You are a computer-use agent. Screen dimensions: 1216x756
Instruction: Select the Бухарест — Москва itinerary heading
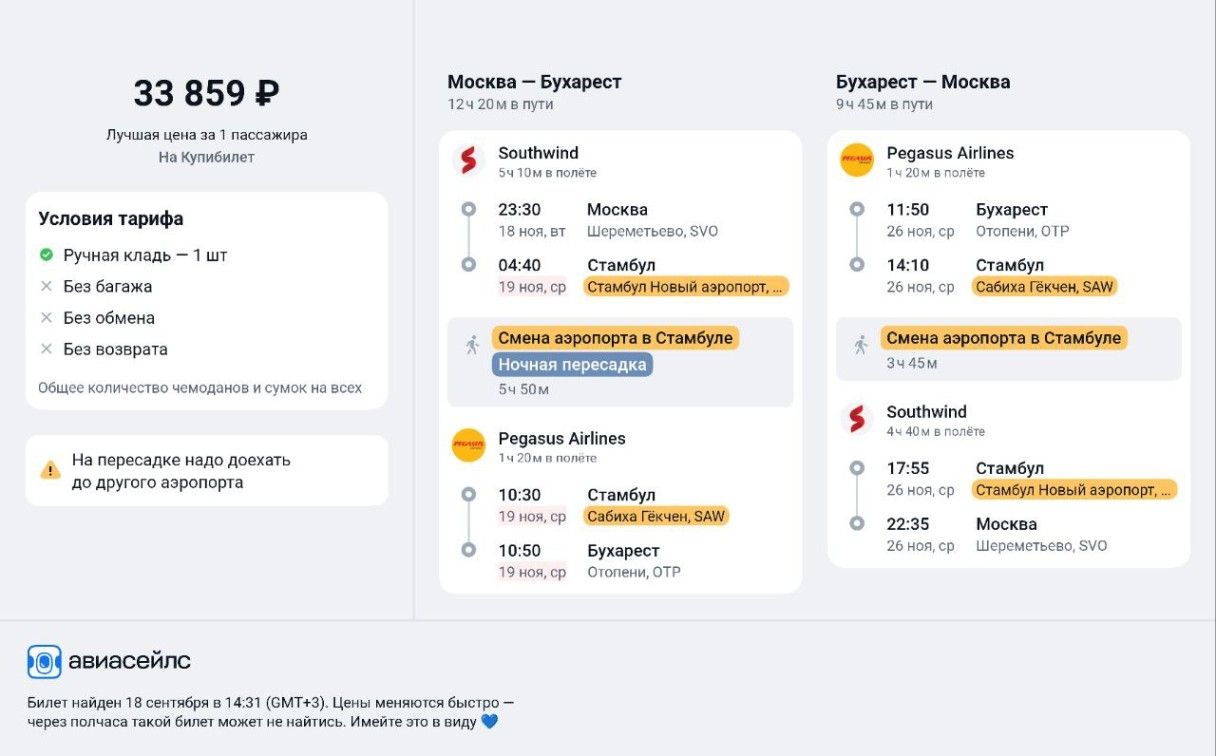pyautogui.click(x=923, y=80)
